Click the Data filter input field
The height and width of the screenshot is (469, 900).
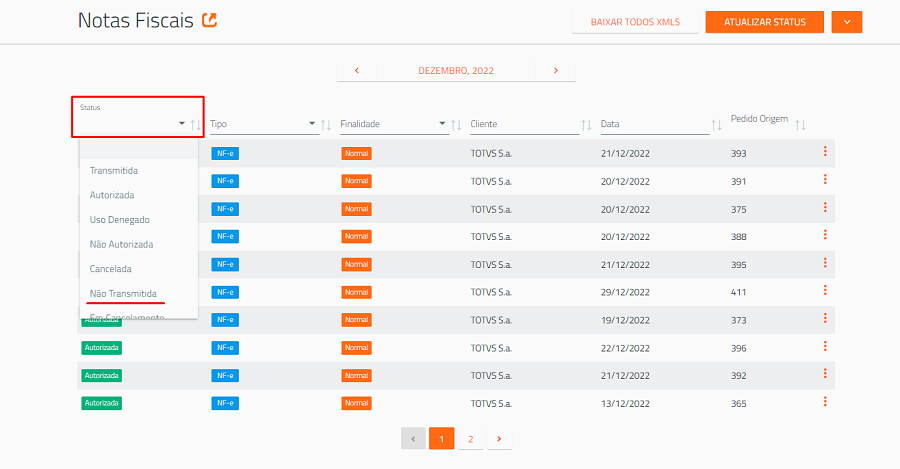click(x=655, y=124)
